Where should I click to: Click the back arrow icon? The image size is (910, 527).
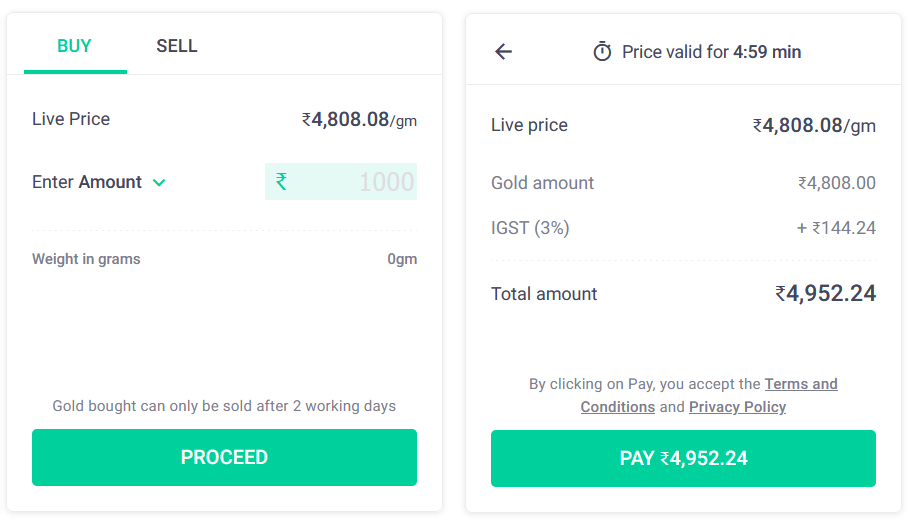click(x=503, y=52)
